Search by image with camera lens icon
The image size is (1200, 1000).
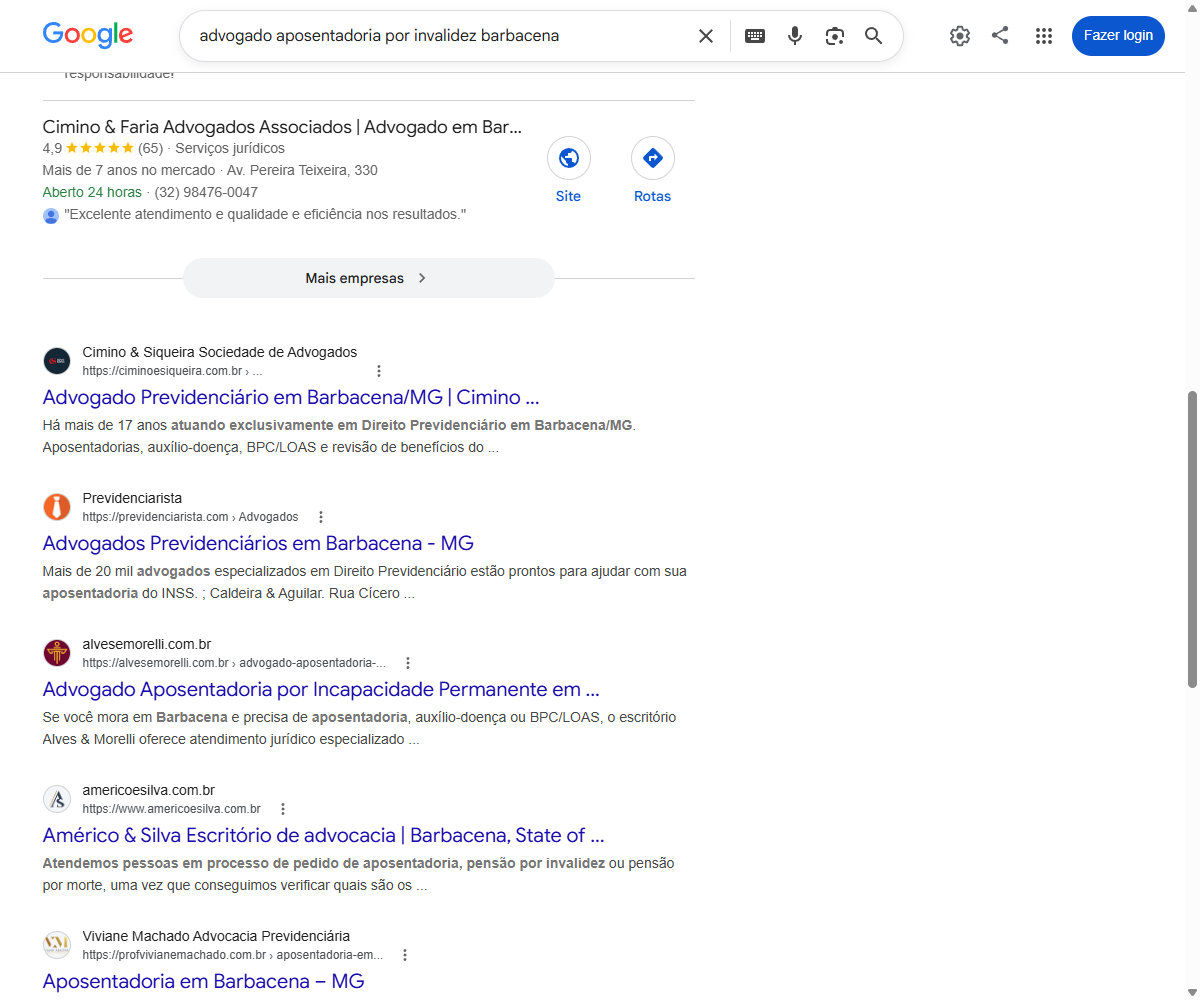point(835,36)
